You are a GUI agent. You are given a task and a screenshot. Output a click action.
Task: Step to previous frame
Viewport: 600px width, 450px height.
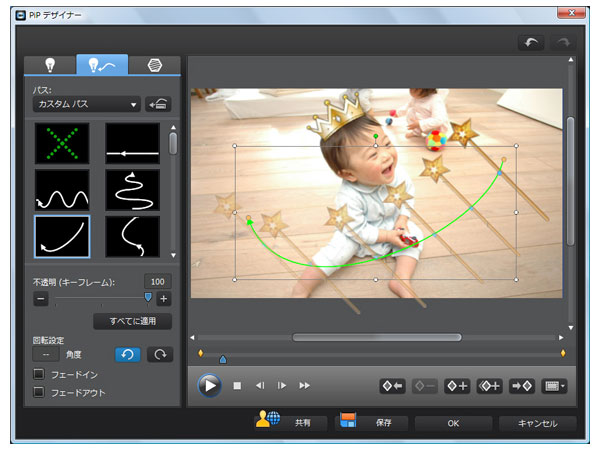(x=260, y=386)
